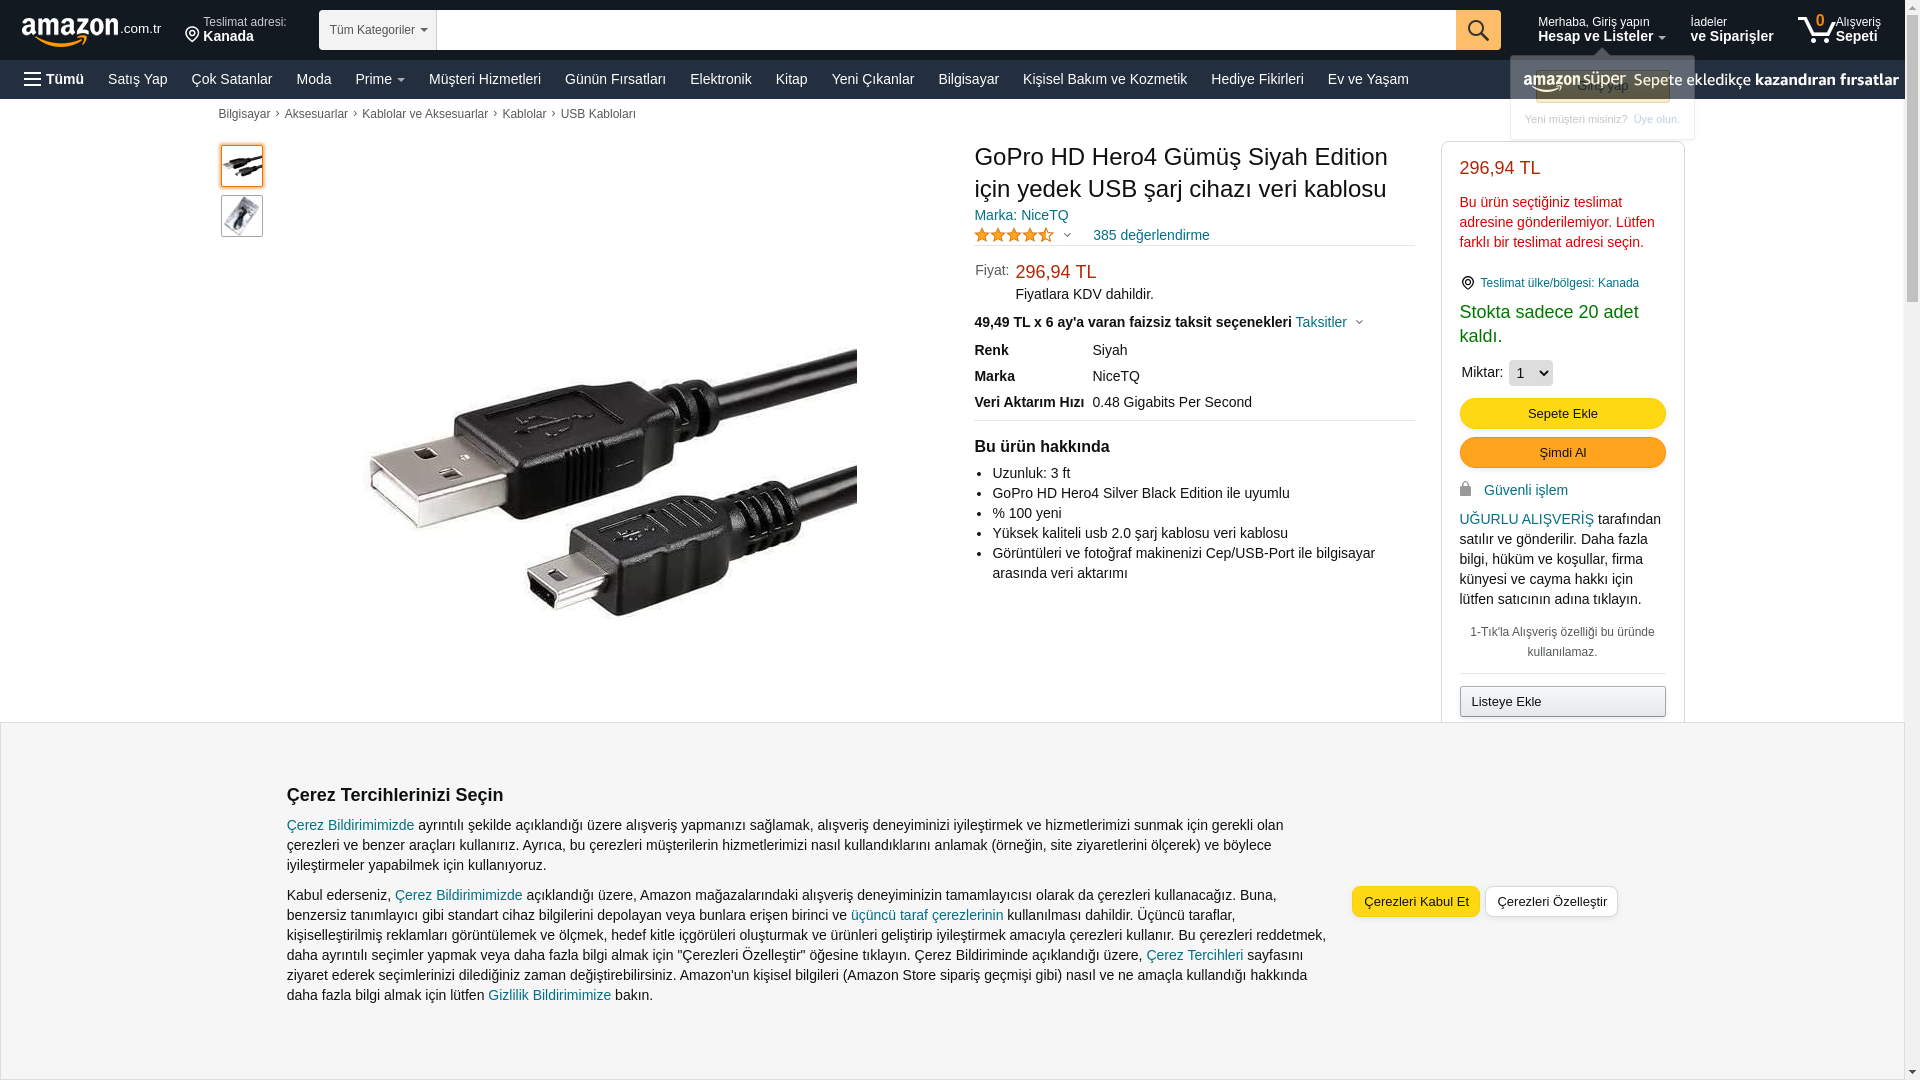Click the Teslimat ülke/bölgesi location icon
This screenshot has width=1920, height=1080.
[x=1467, y=283]
